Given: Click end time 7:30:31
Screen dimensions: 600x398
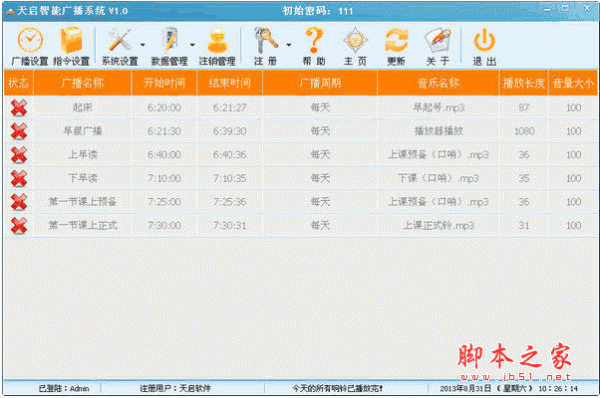Looking at the screenshot, I should pos(230,225).
